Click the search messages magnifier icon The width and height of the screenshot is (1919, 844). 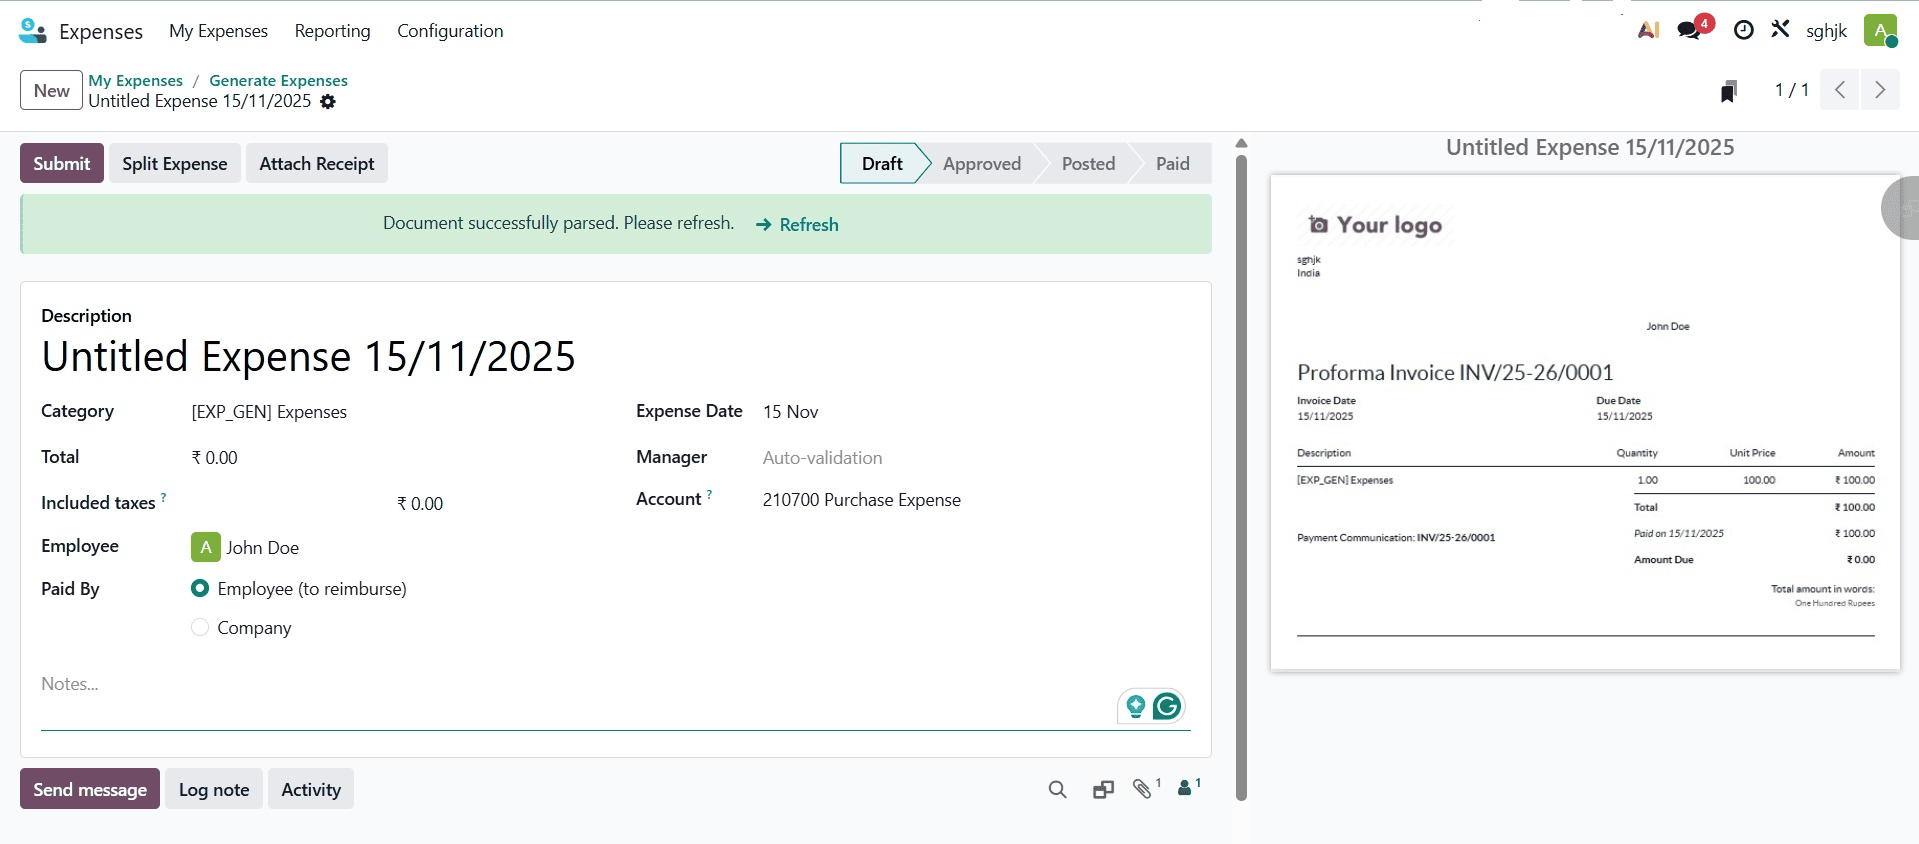click(1057, 790)
